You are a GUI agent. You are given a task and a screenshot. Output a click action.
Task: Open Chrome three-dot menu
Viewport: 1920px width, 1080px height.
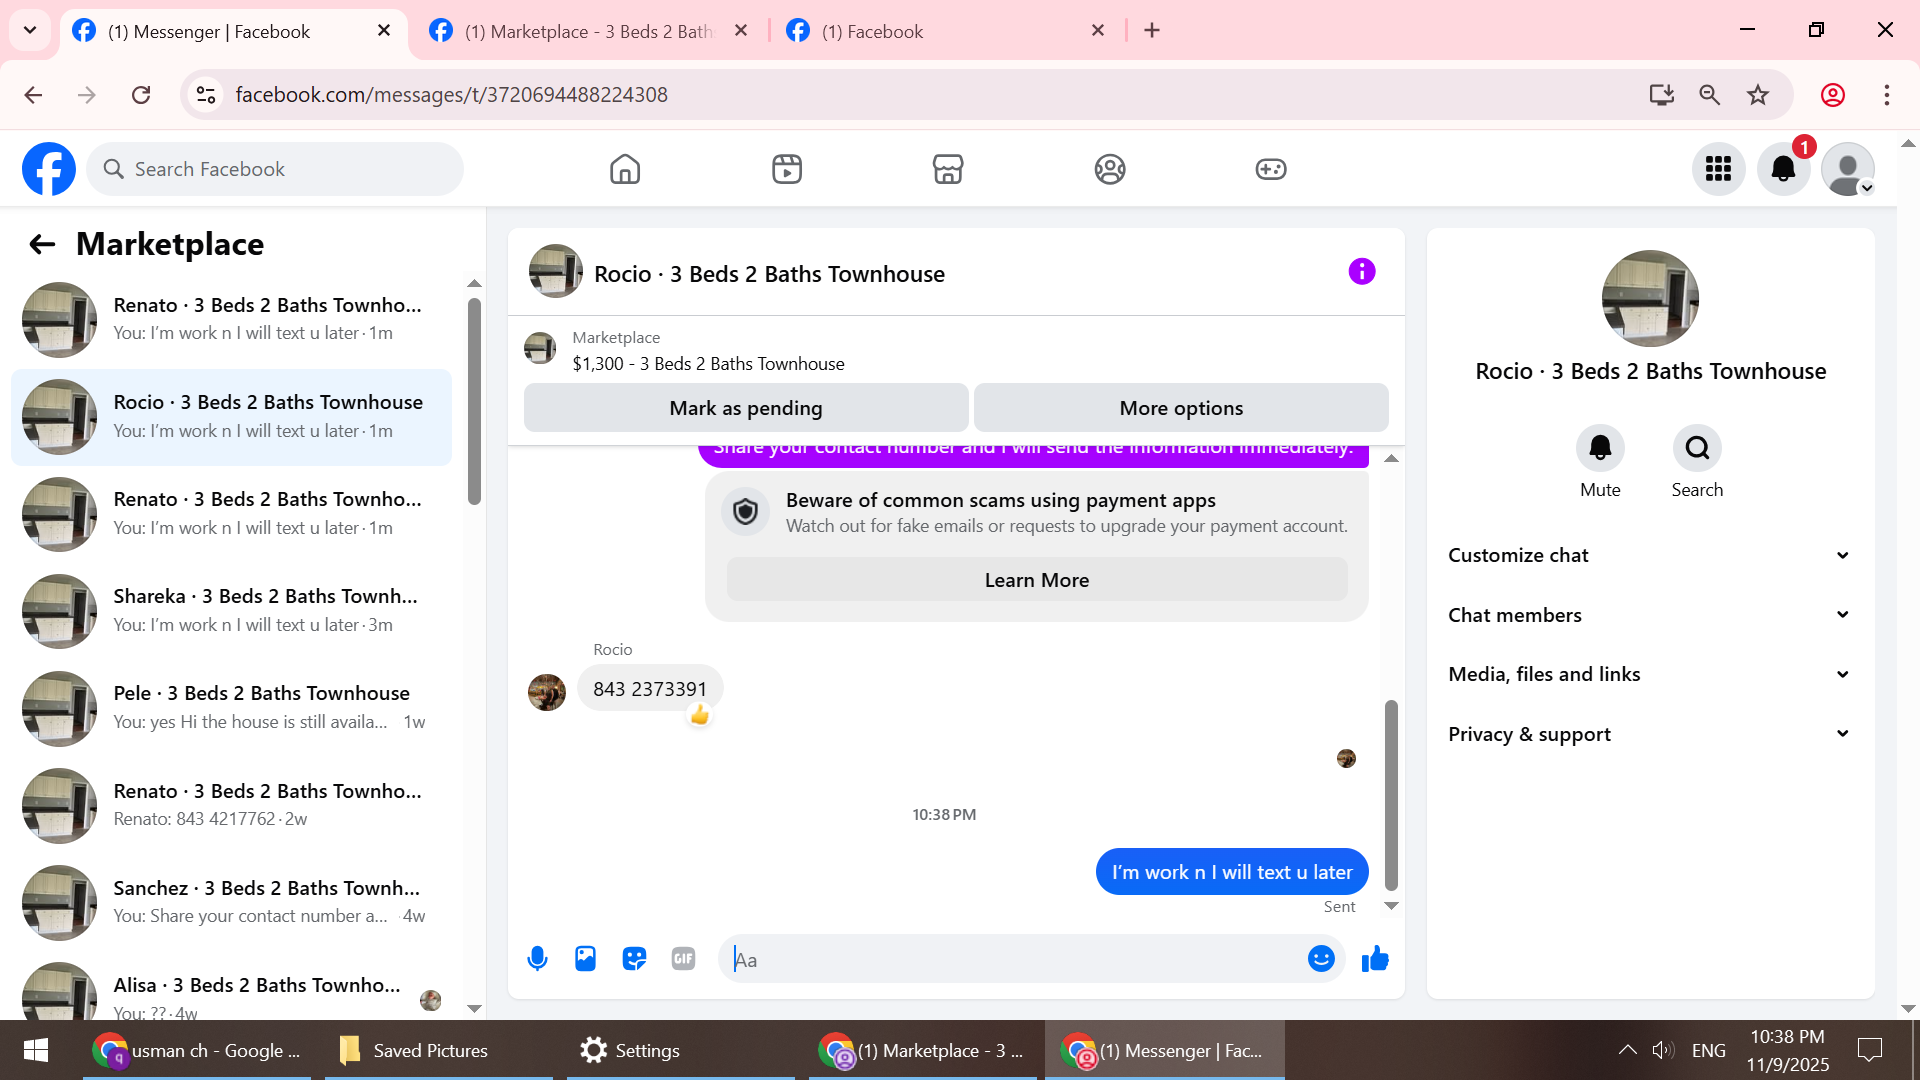[x=1887, y=95]
